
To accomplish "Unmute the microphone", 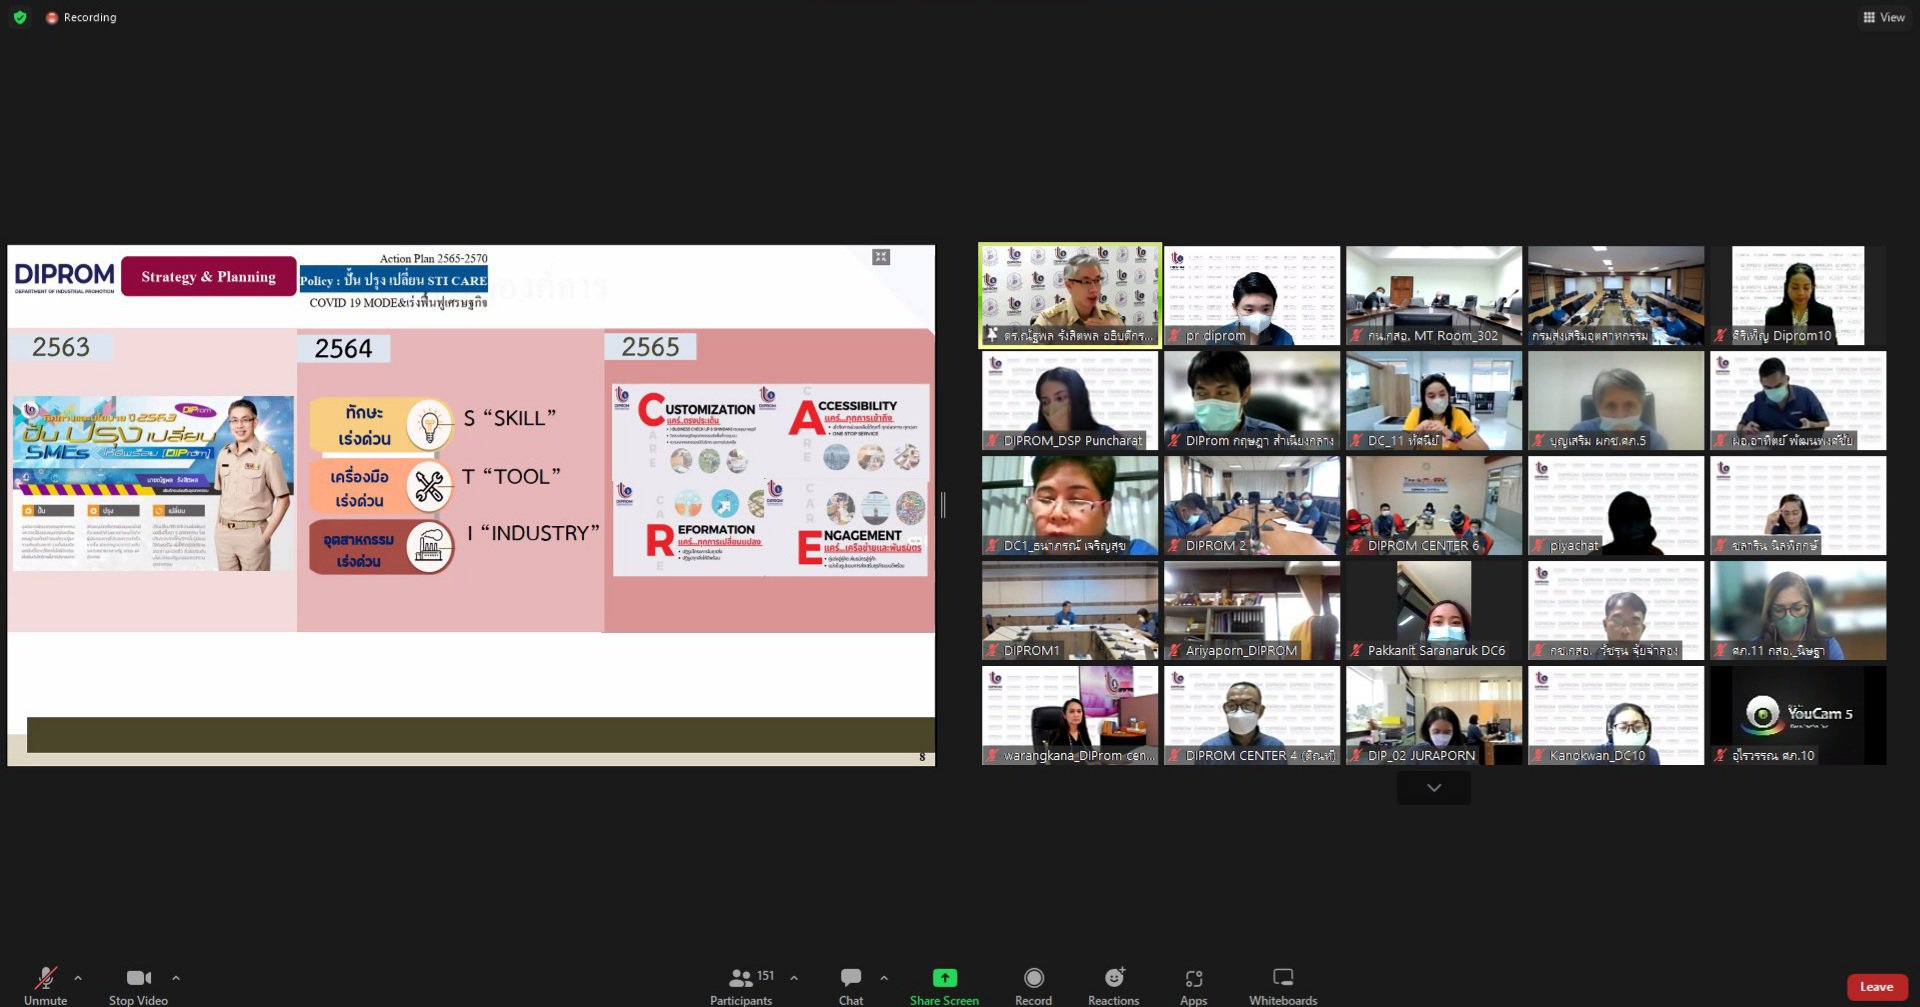I will click(x=45, y=985).
